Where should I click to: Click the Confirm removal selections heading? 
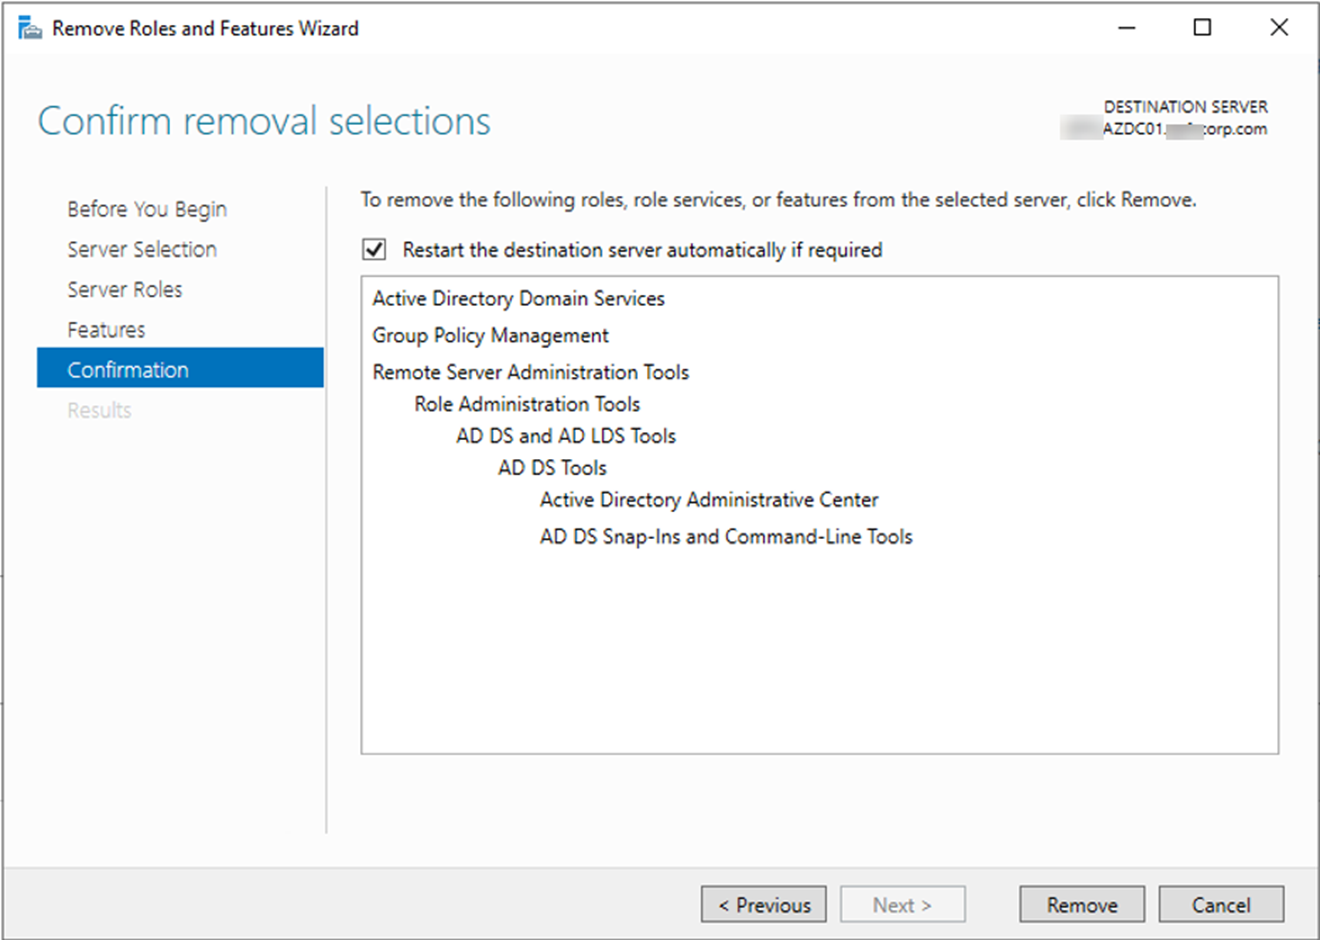coord(264,121)
